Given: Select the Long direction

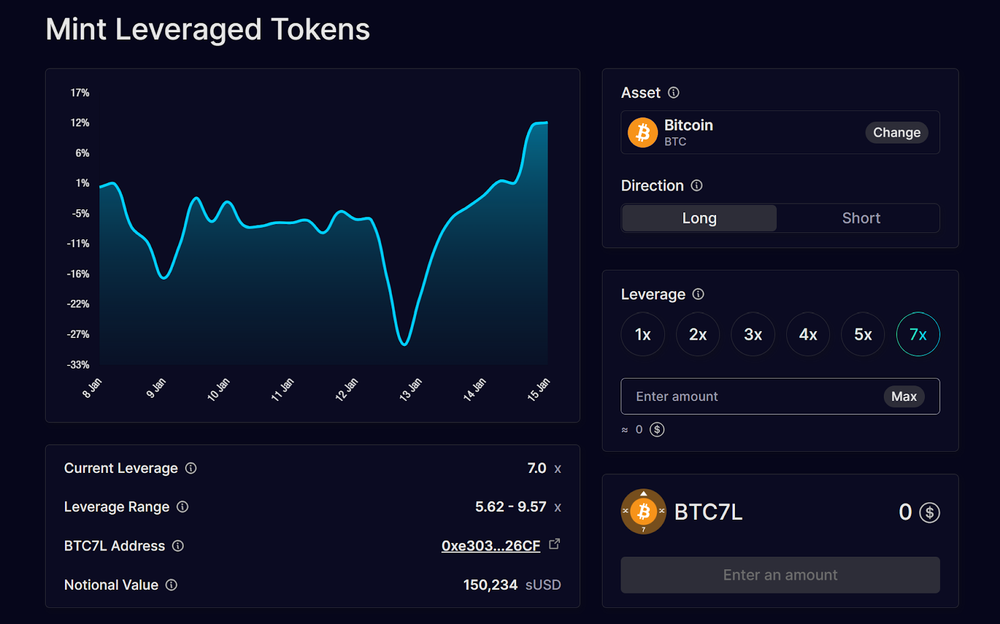Looking at the screenshot, I should (x=699, y=218).
